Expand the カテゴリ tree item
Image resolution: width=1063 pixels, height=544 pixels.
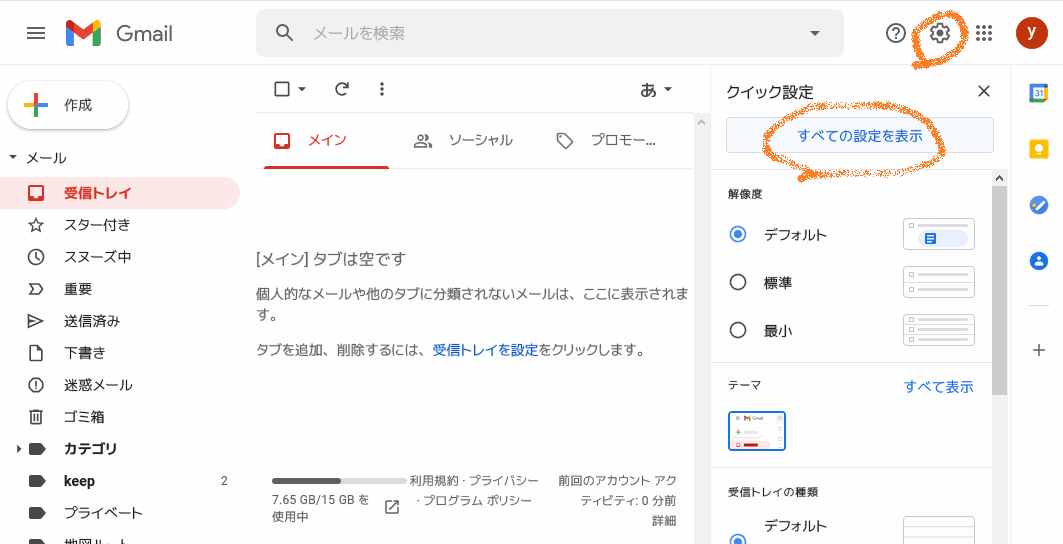pos(18,449)
